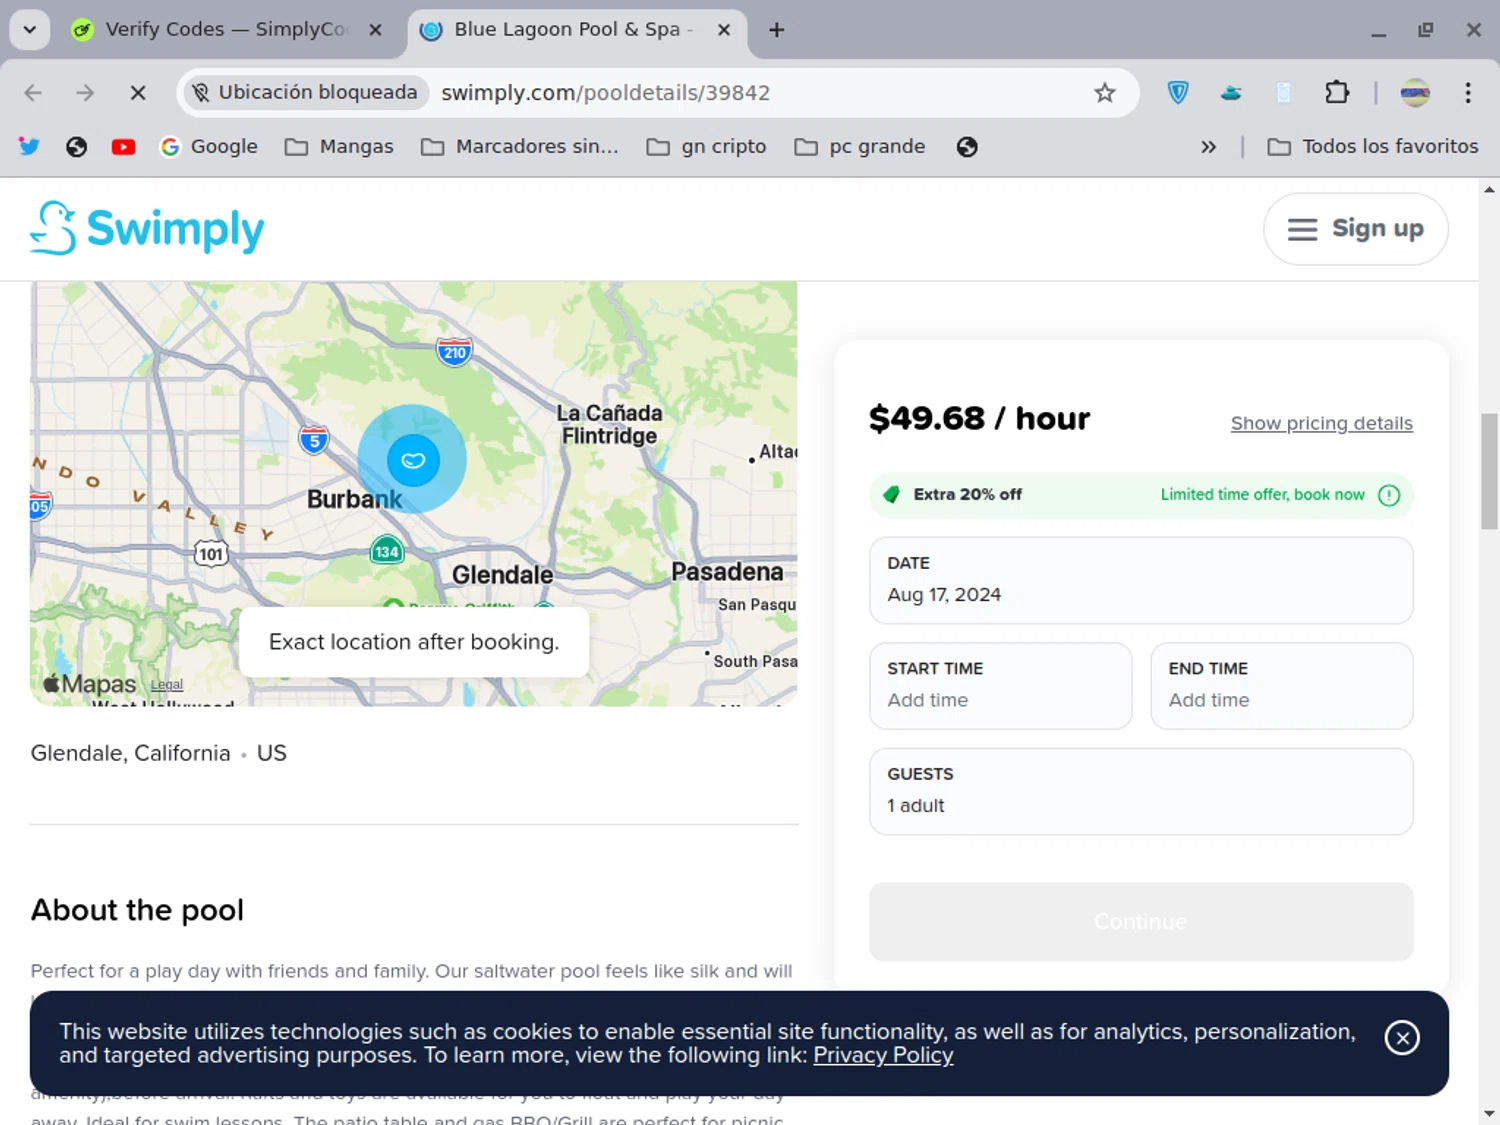Click the Limited time offer, book now text
The height and width of the screenshot is (1125, 1500).
tap(1262, 494)
